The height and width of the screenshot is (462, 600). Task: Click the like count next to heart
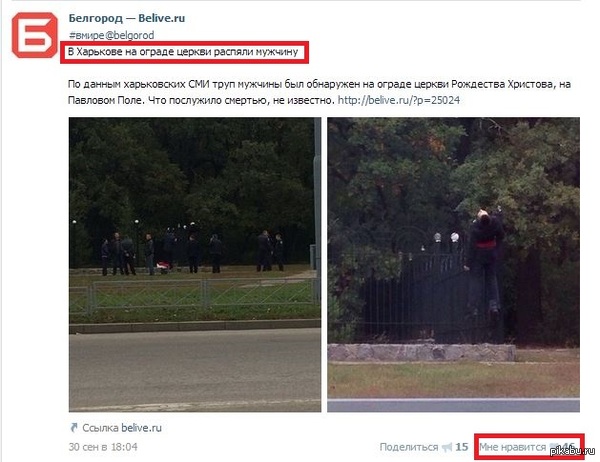(x=567, y=447)
